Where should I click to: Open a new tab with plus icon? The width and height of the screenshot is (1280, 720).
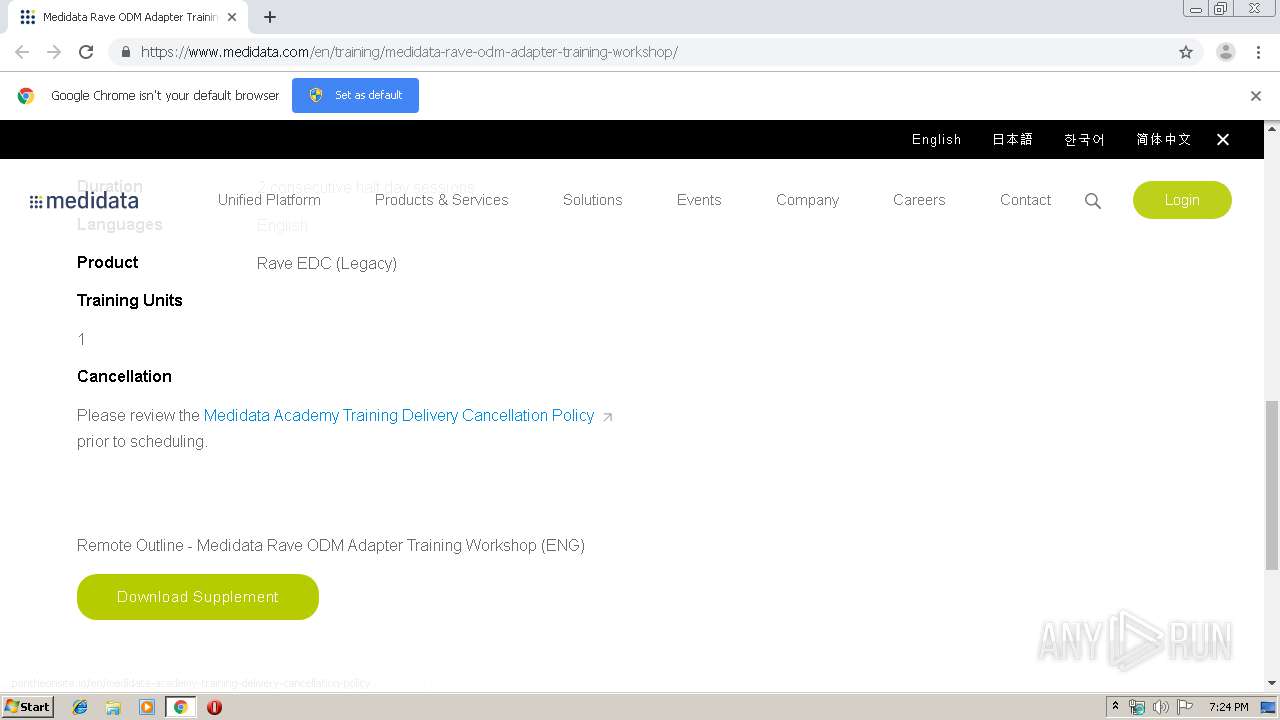click(270, 17)
